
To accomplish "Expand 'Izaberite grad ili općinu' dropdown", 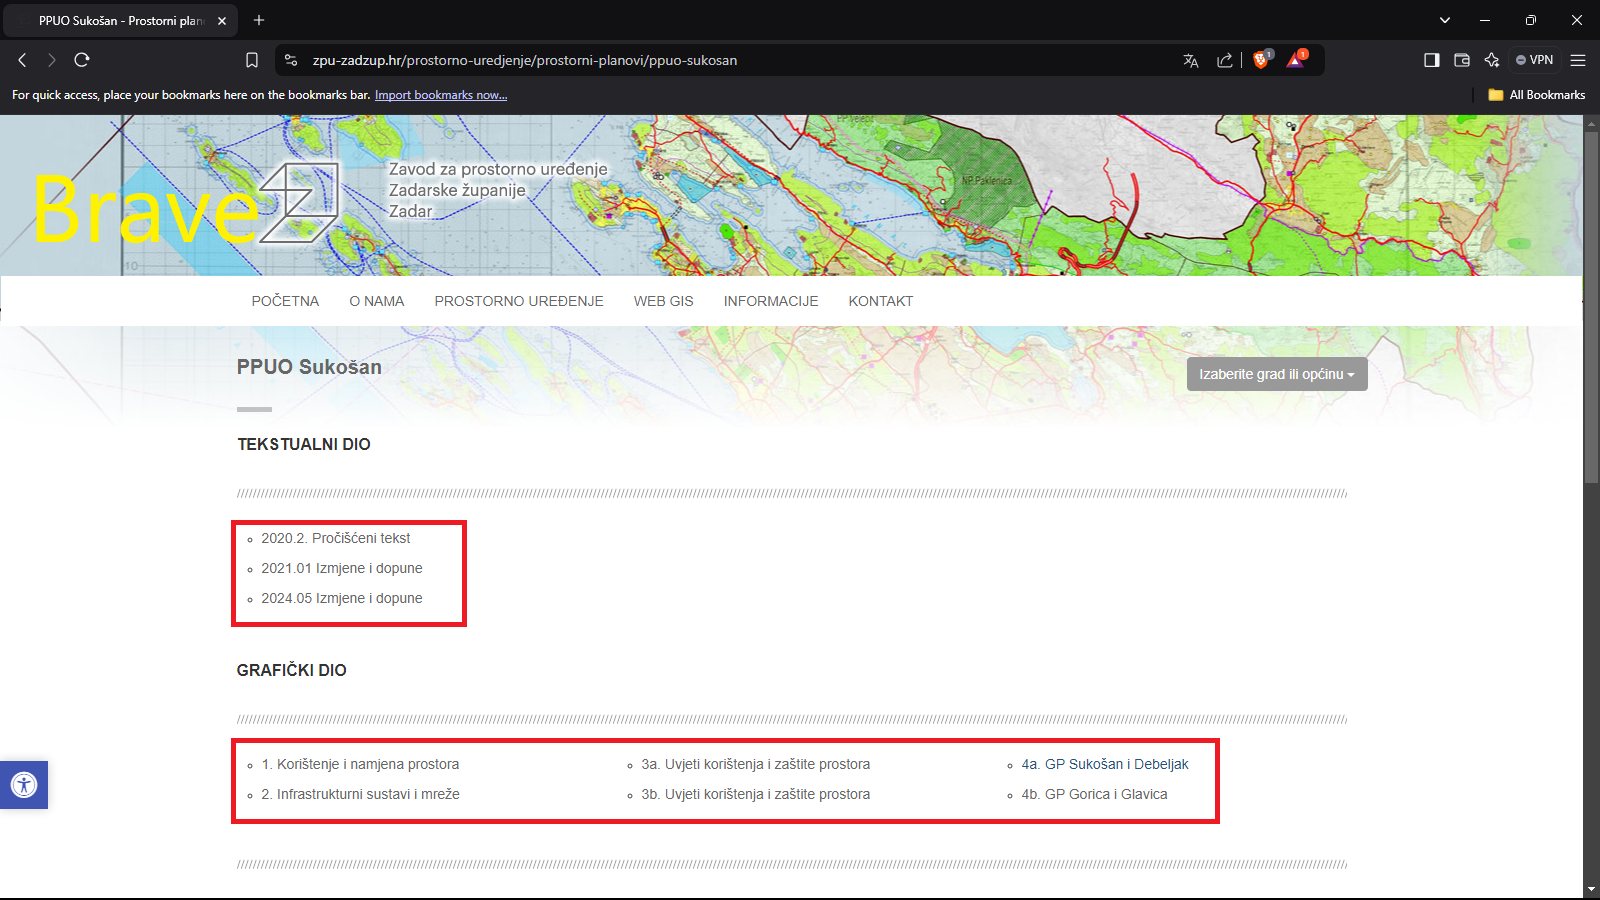I will (1276, 374).
